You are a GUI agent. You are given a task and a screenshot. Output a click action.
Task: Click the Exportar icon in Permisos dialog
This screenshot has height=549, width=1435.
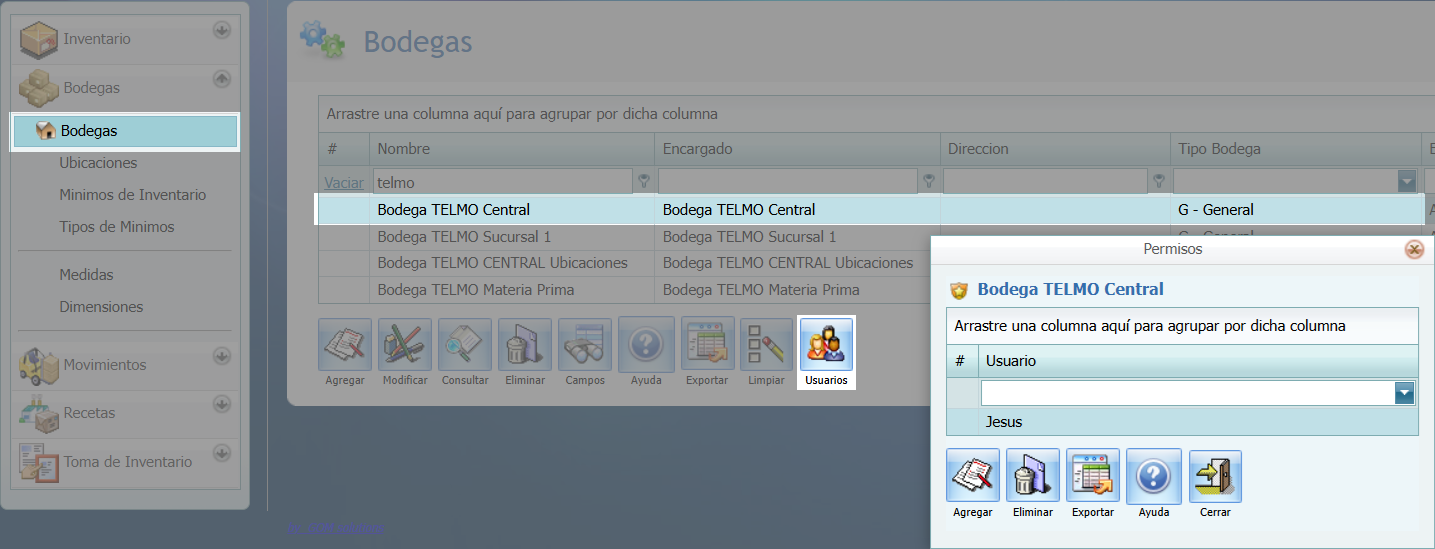click(1092, 476)
